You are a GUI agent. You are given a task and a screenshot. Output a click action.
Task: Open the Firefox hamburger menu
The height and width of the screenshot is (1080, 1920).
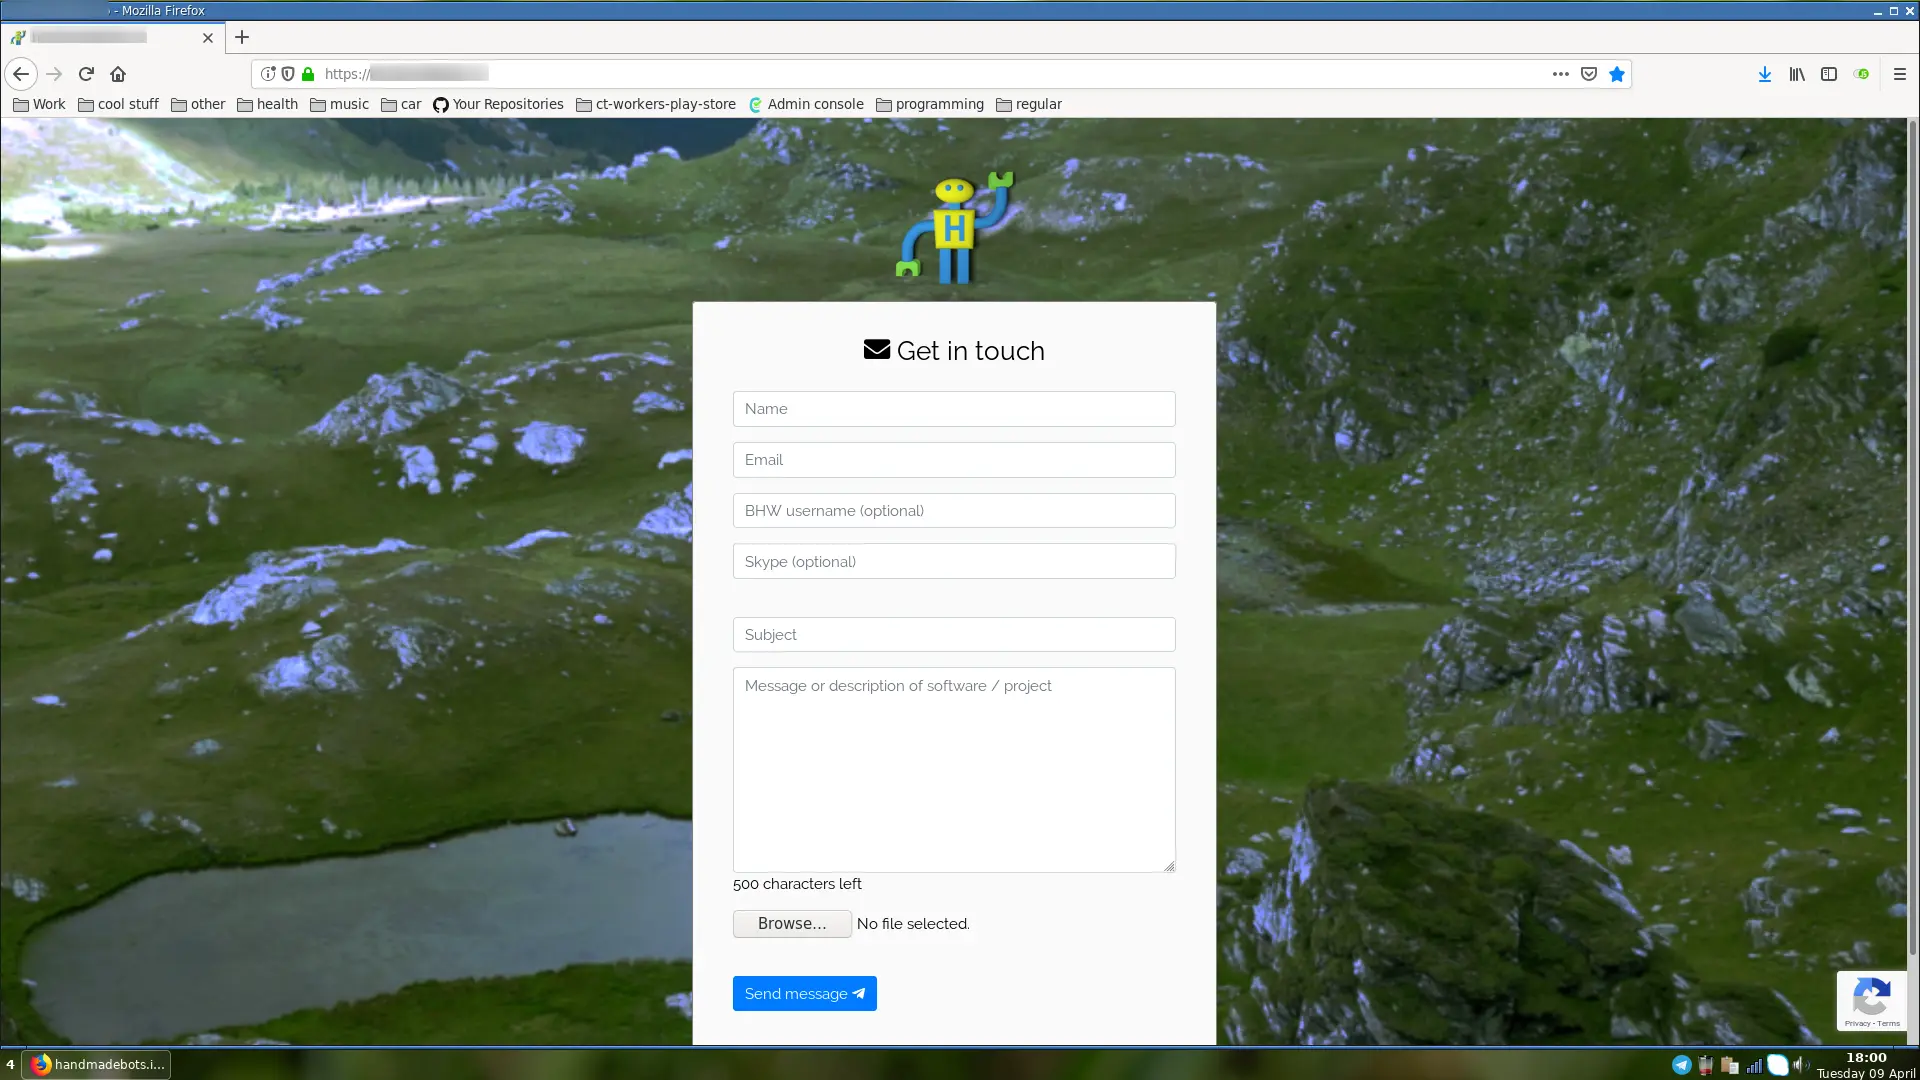pyautogui.click(x=1900, y=74)
